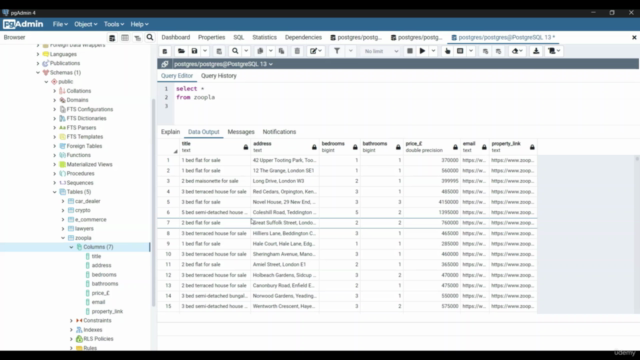The height and width of the screenshot is (360, 640).
Task: Click the Query Tool icon in Browser panel
Action: click(x=112, y=38)
